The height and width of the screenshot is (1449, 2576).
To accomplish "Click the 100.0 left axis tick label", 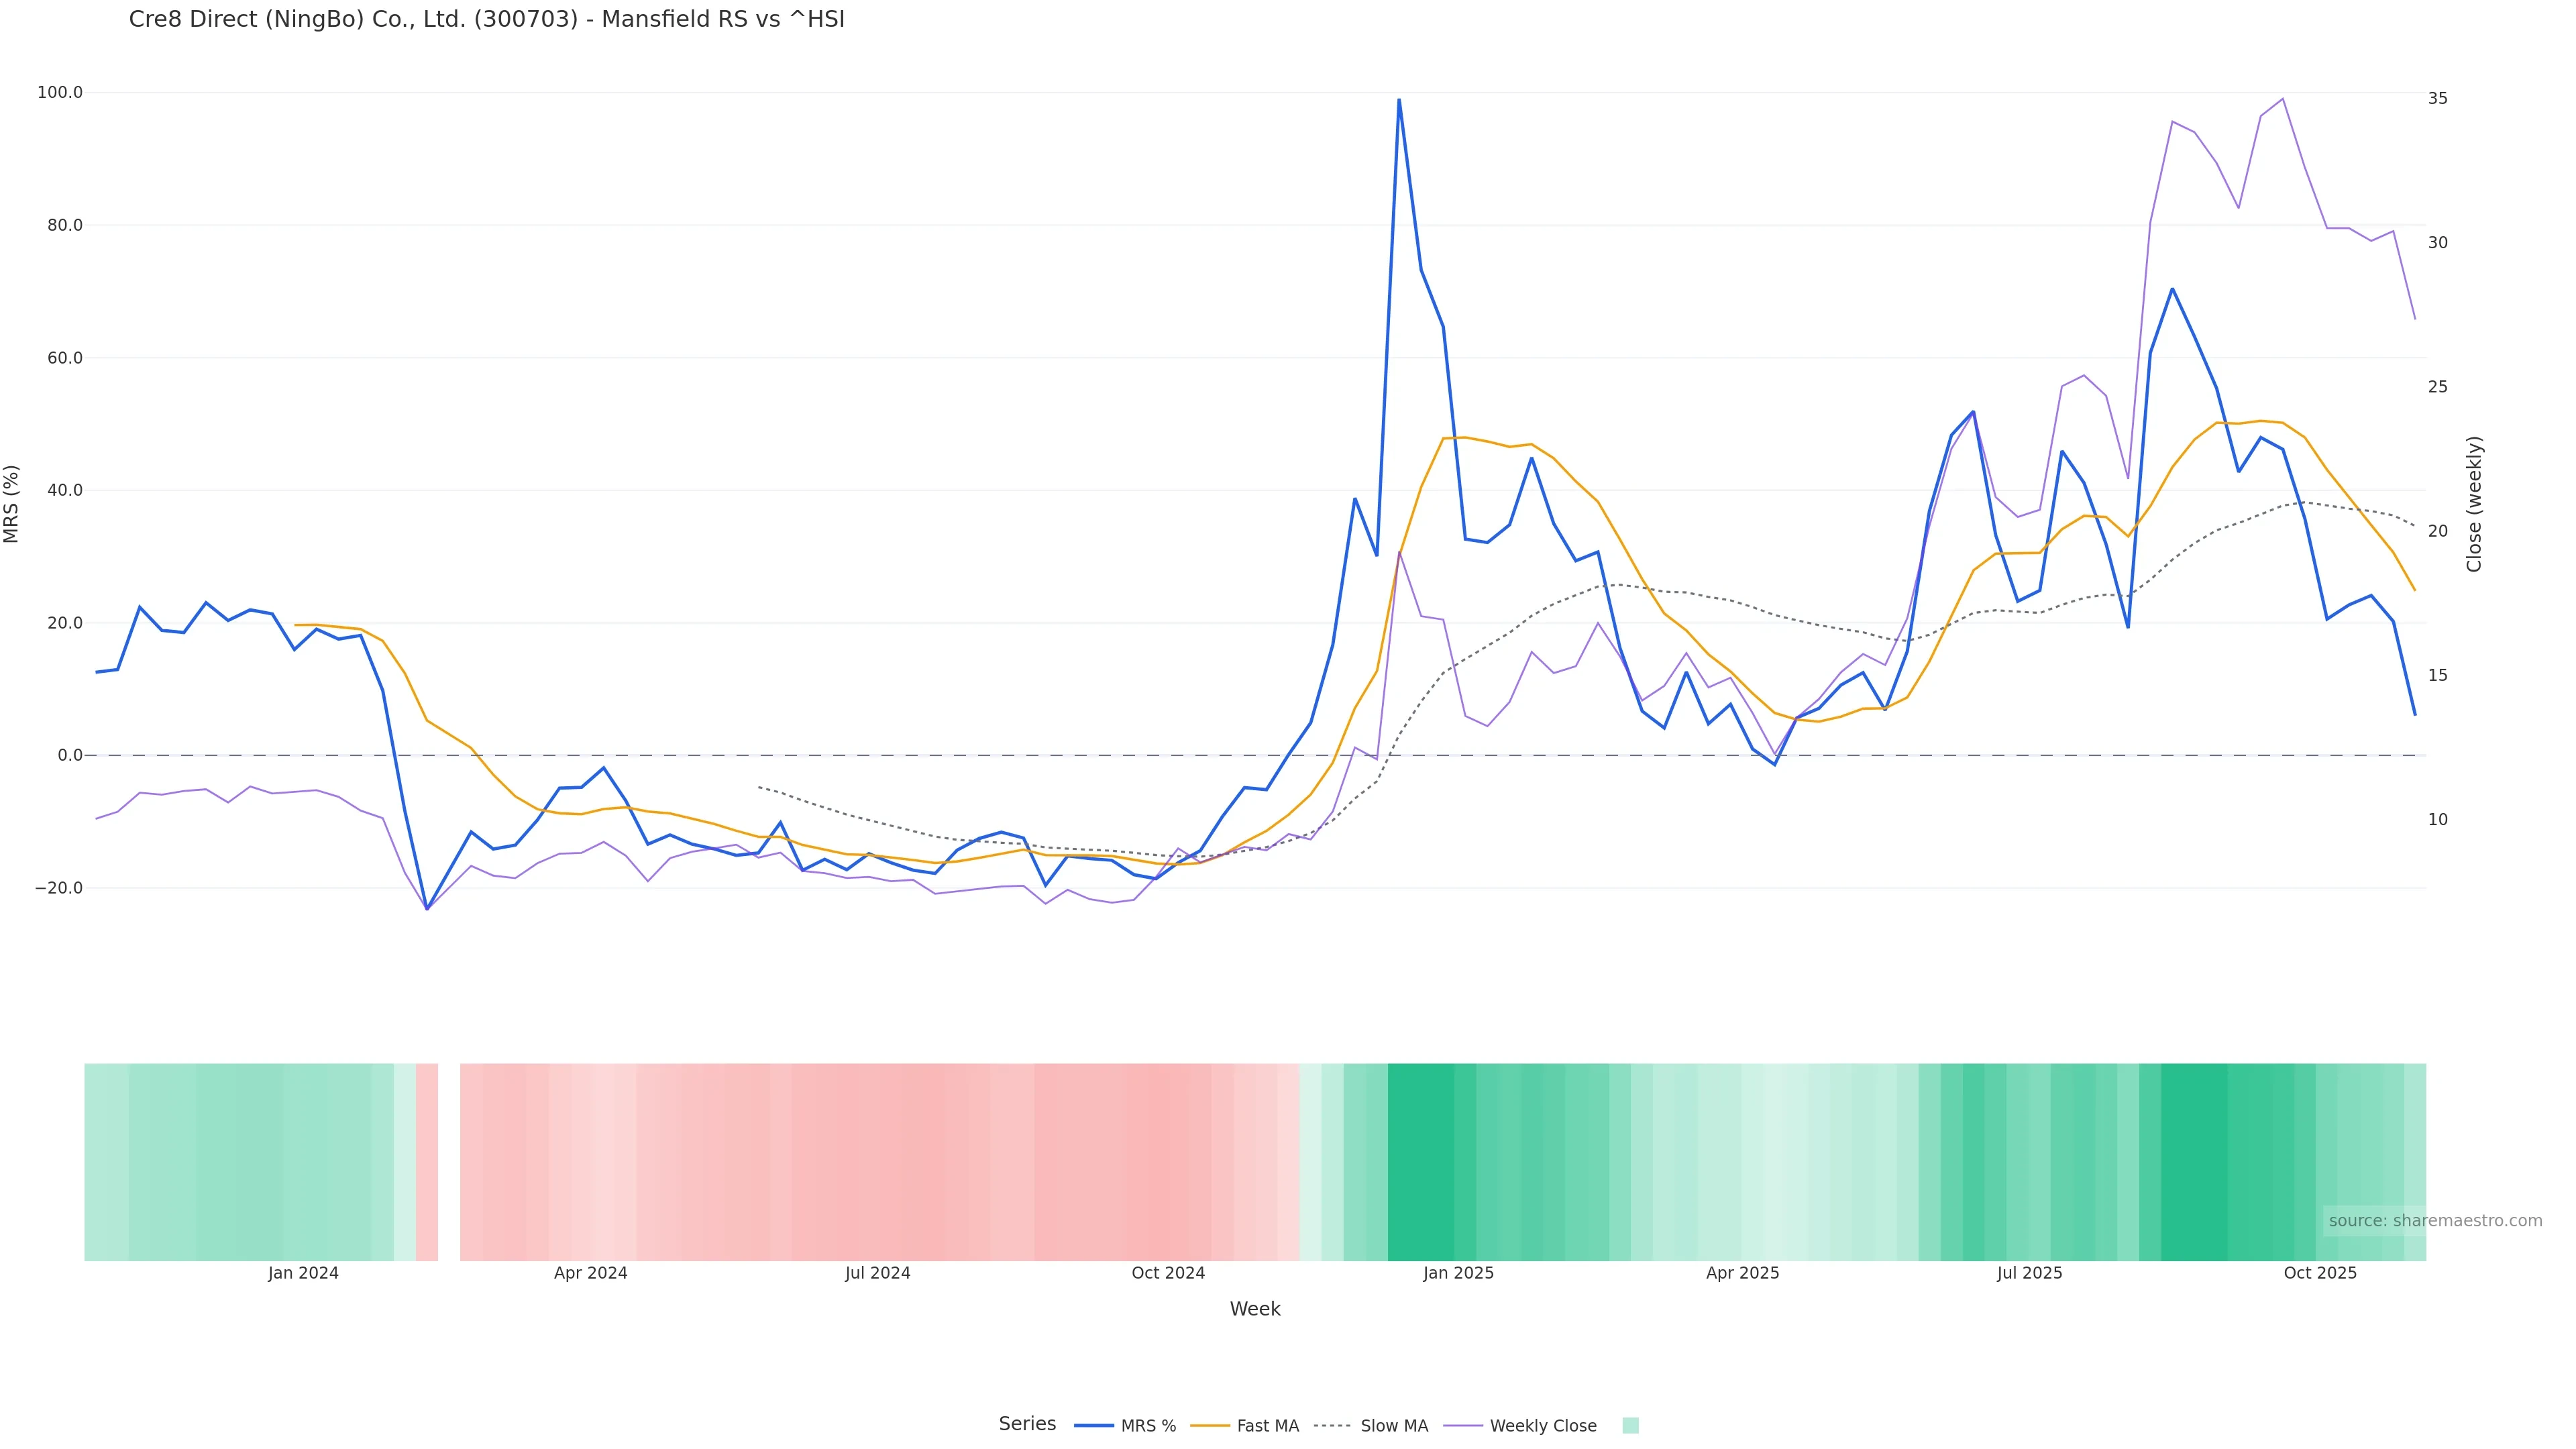I will point(60,93).
